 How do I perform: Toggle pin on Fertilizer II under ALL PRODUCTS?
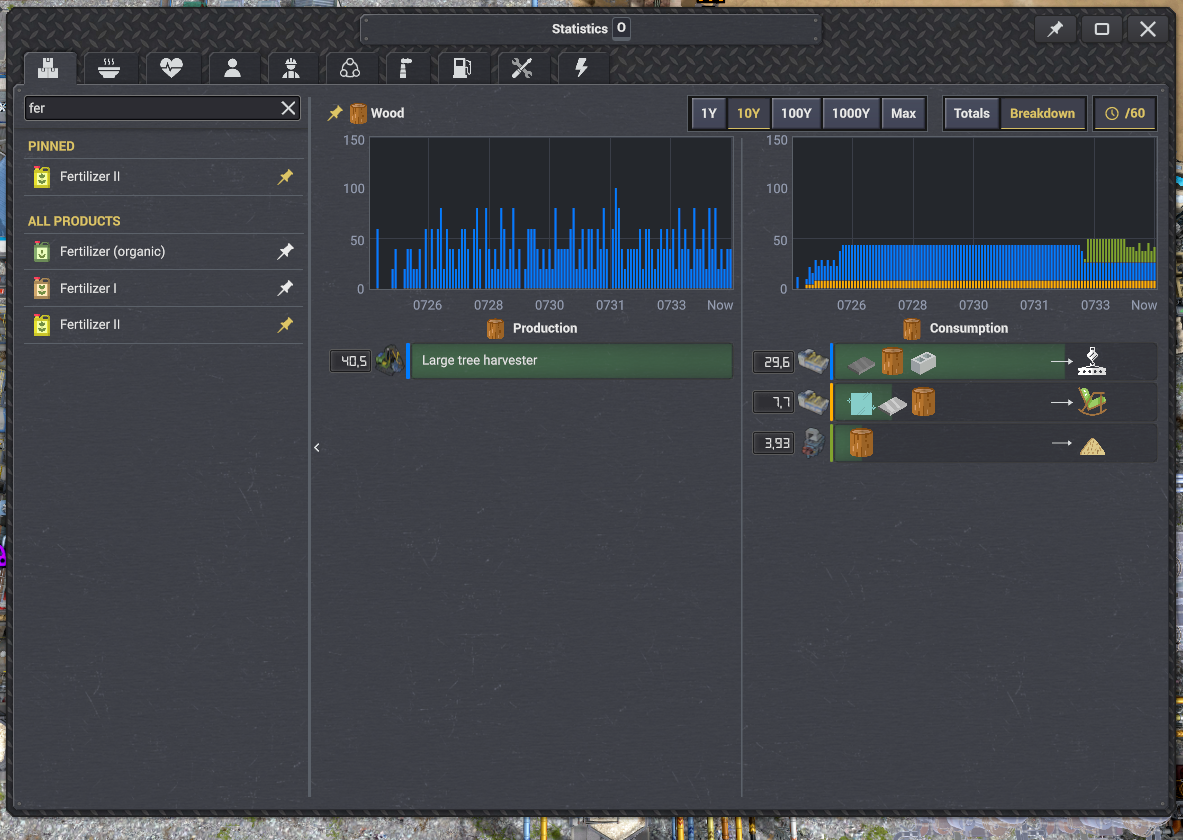coord(285,325)
